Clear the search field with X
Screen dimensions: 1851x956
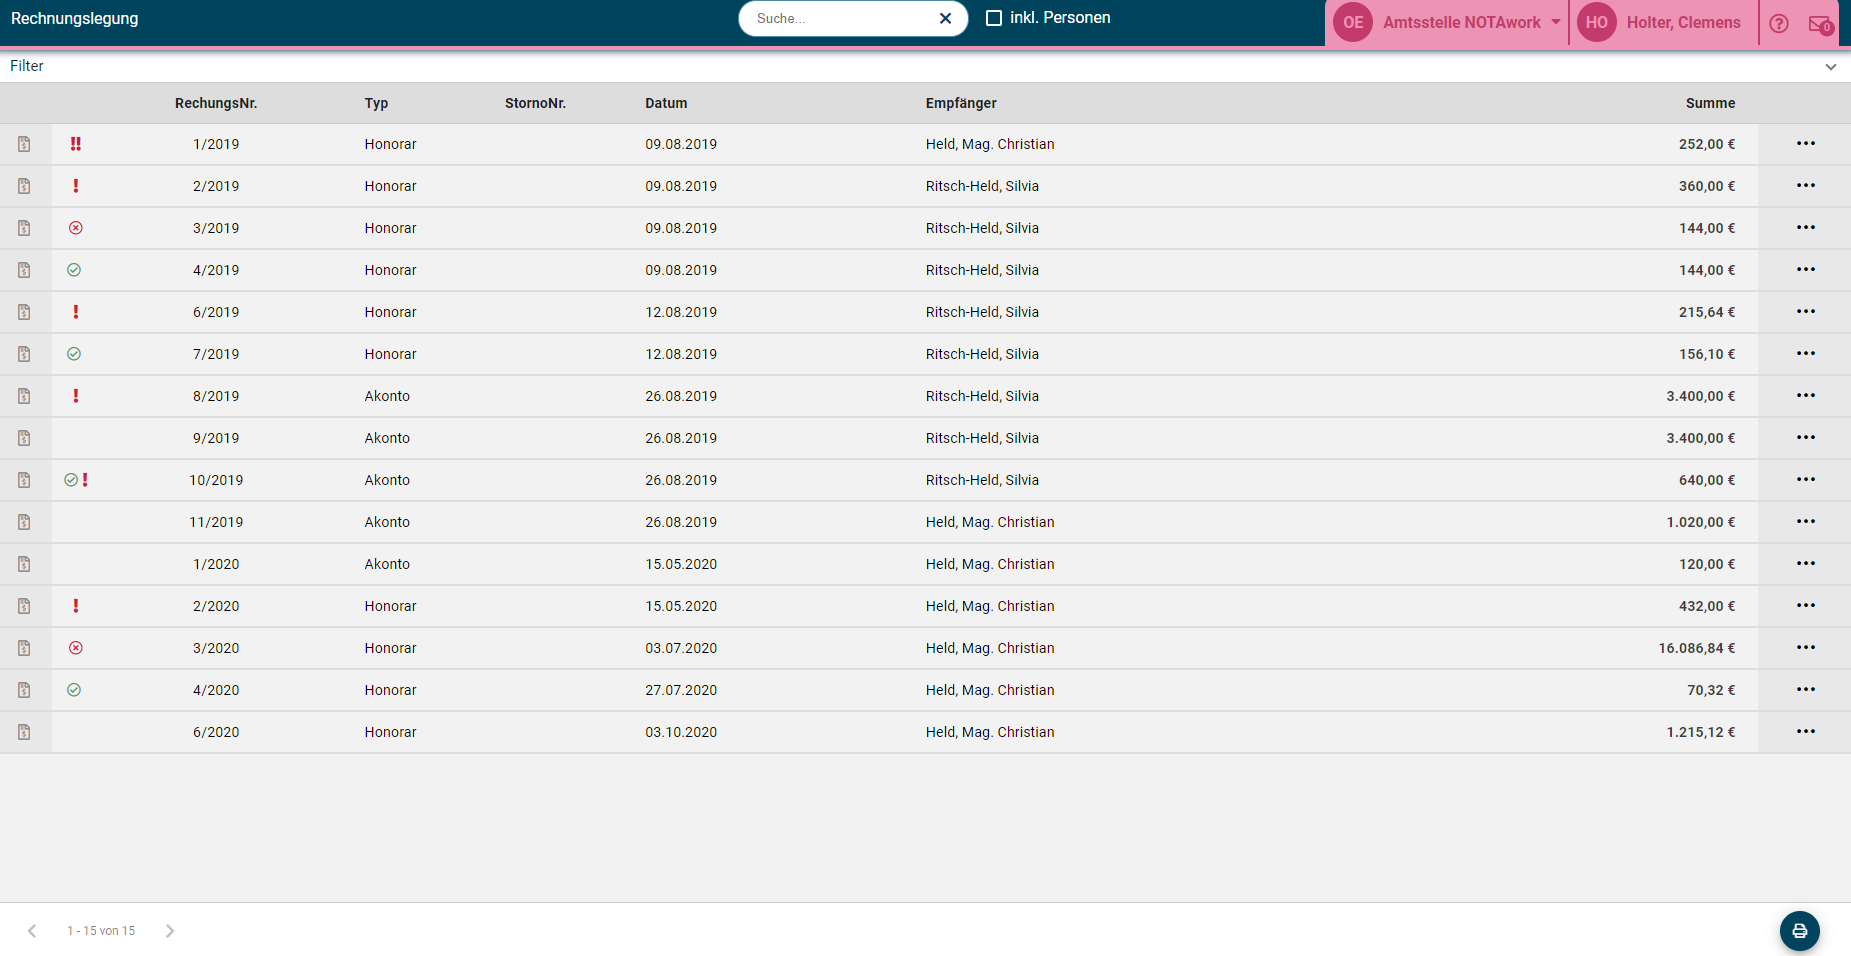[945, 18]
